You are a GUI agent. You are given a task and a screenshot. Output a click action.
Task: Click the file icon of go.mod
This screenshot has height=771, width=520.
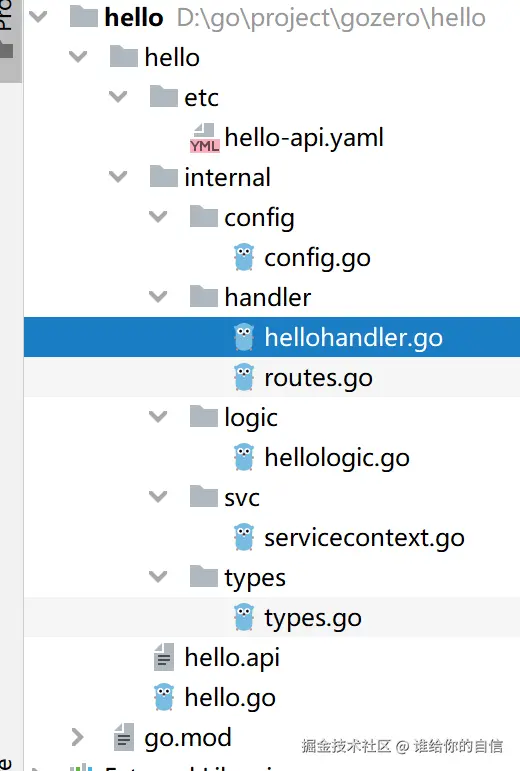point(124,737)
